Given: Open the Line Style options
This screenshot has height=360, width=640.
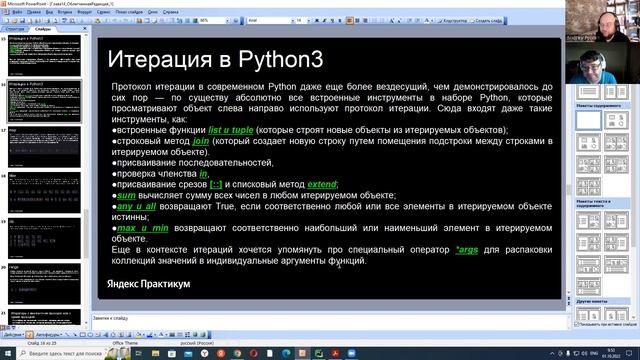Looking at the screenshot, I should [x=172, y=335].
